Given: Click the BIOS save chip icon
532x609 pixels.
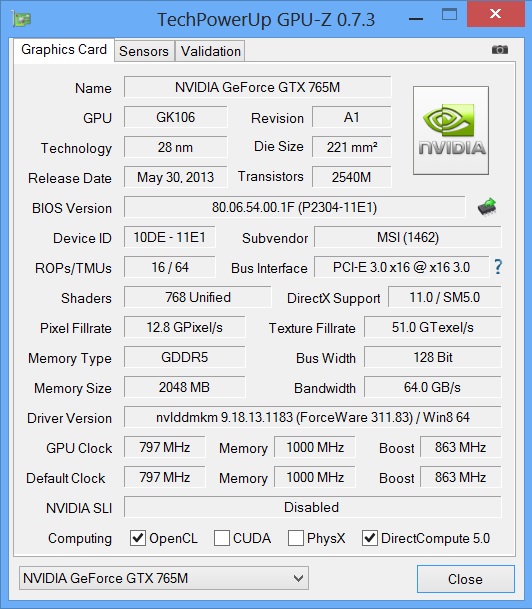Looking at the screenshot, I should point(487,207).
